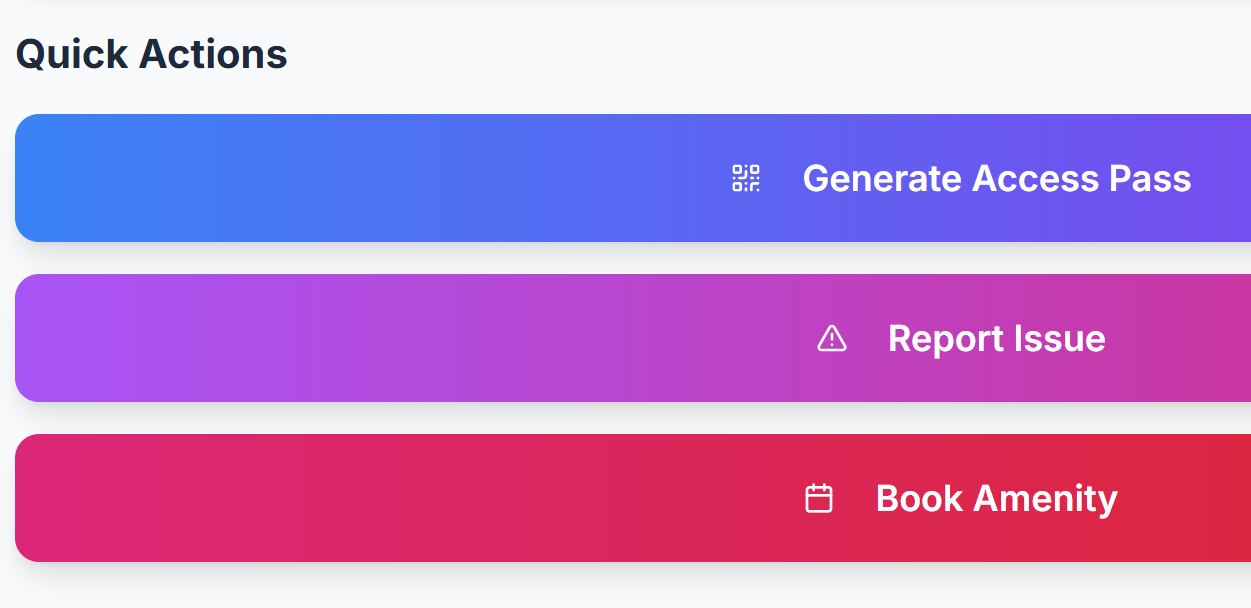Click the calendar icon on the red button
The image size is (1251, 608).
819,497
